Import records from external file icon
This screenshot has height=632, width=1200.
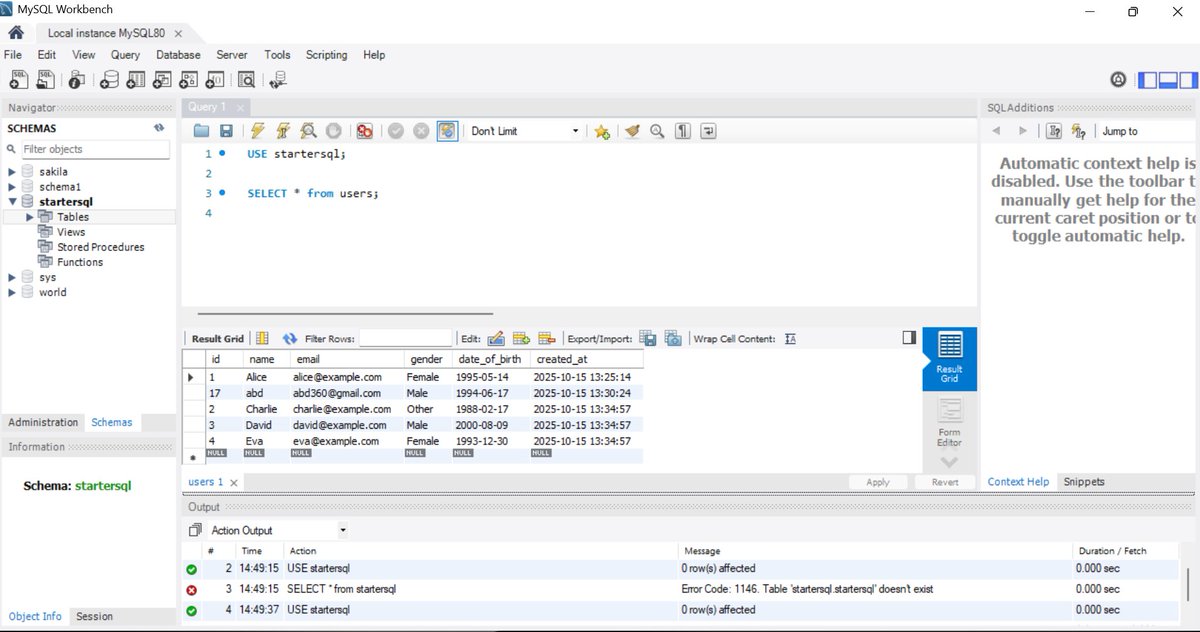pyautogui.click(x=673, y=339)
